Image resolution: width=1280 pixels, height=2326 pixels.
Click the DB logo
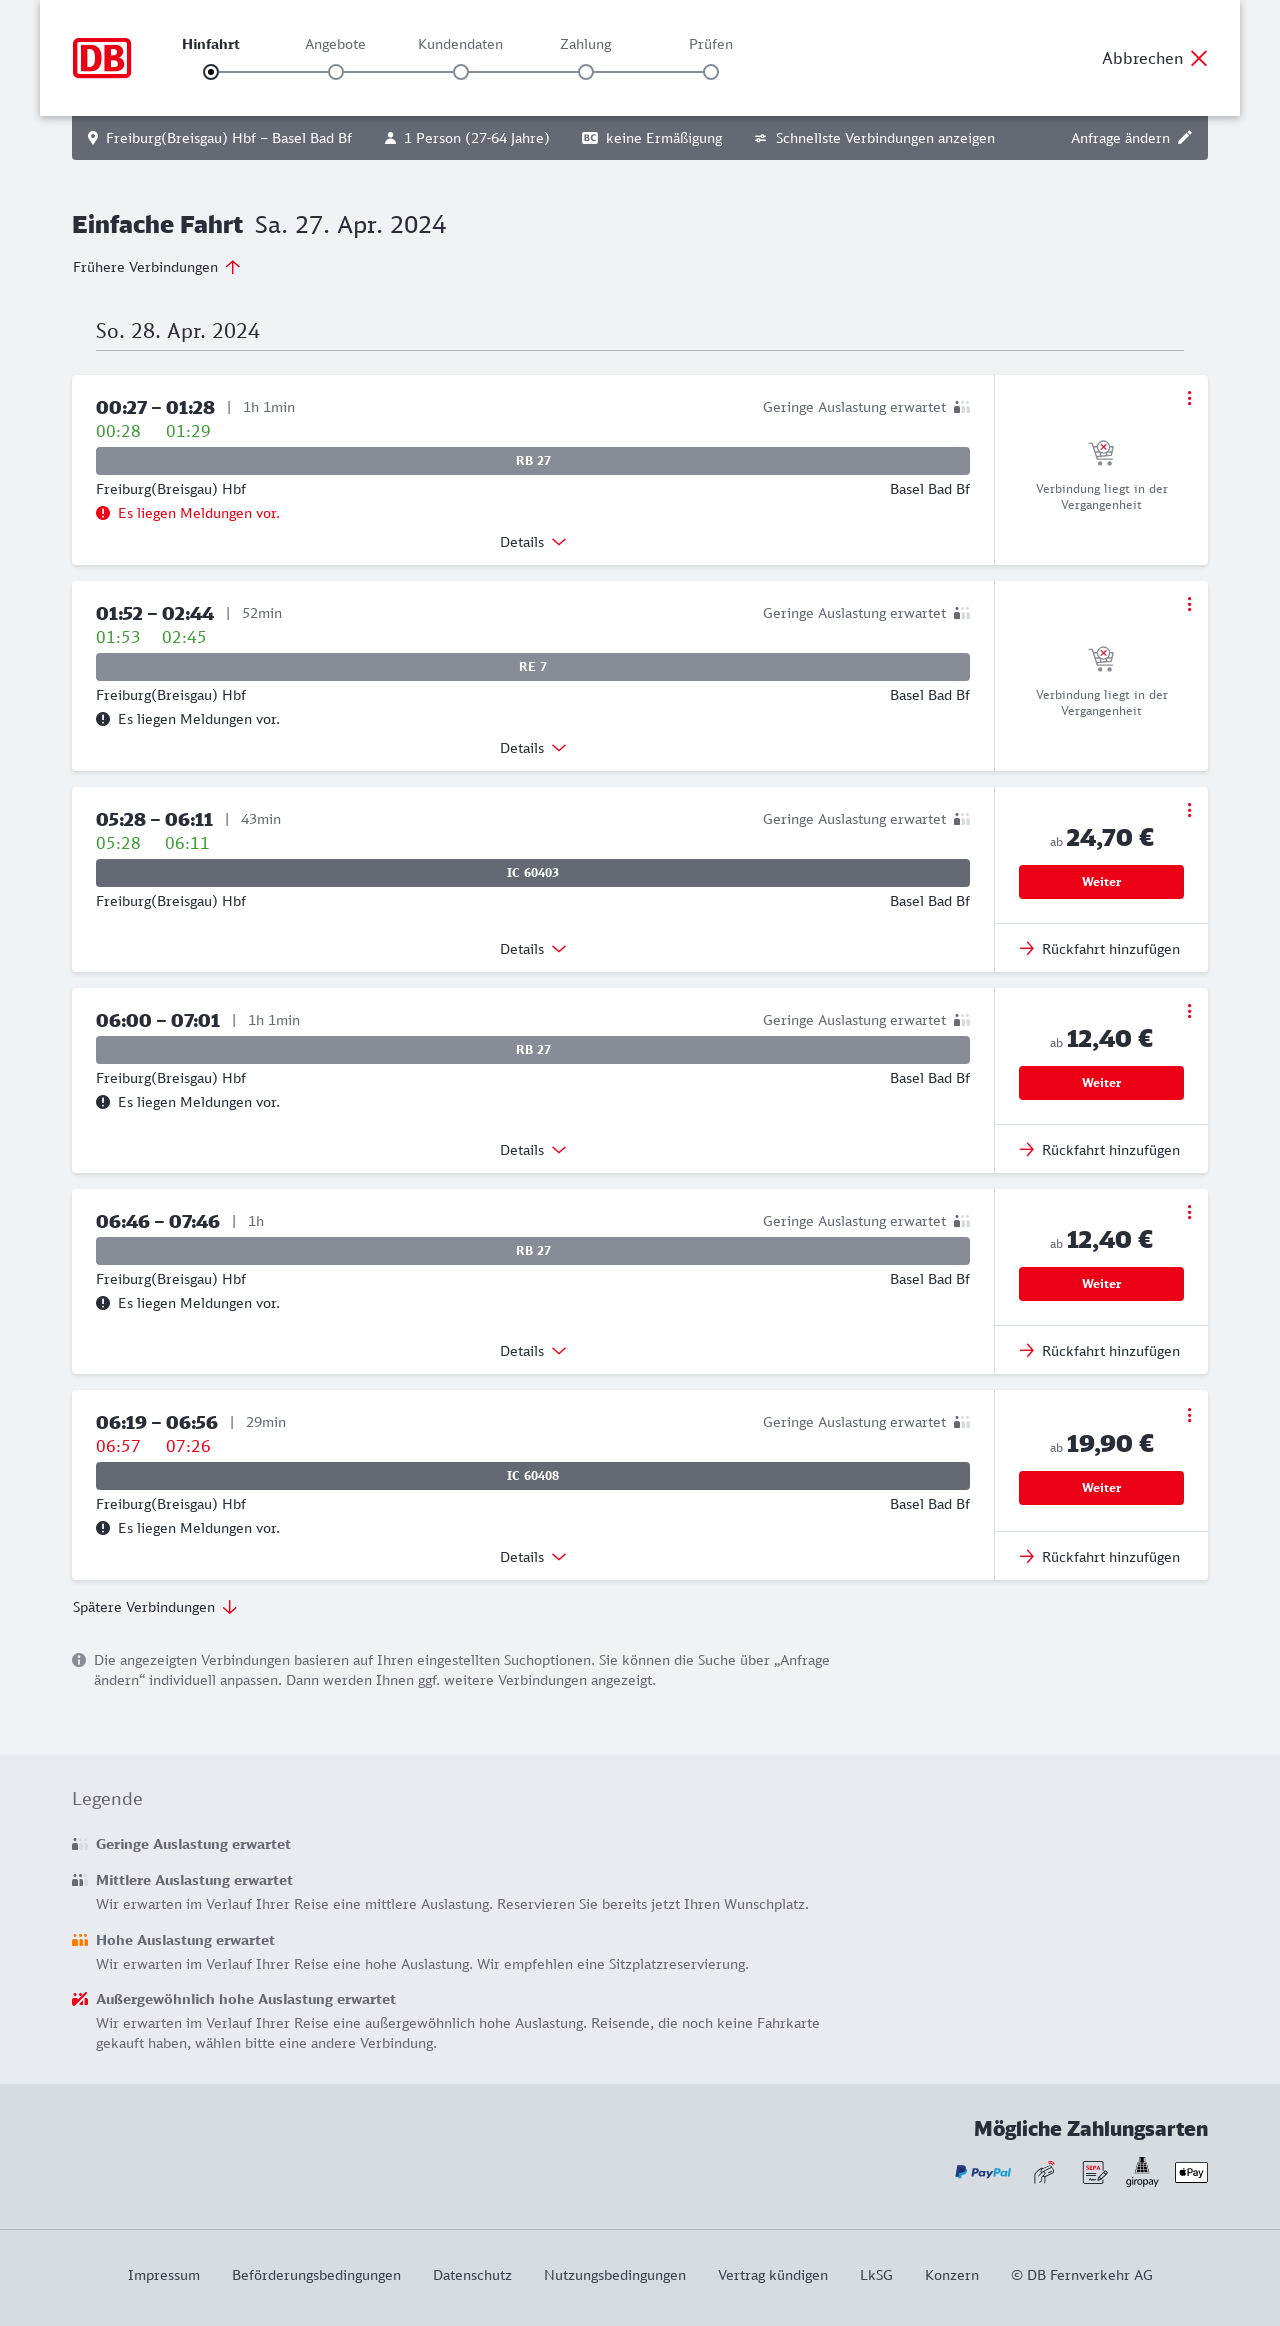102,58
